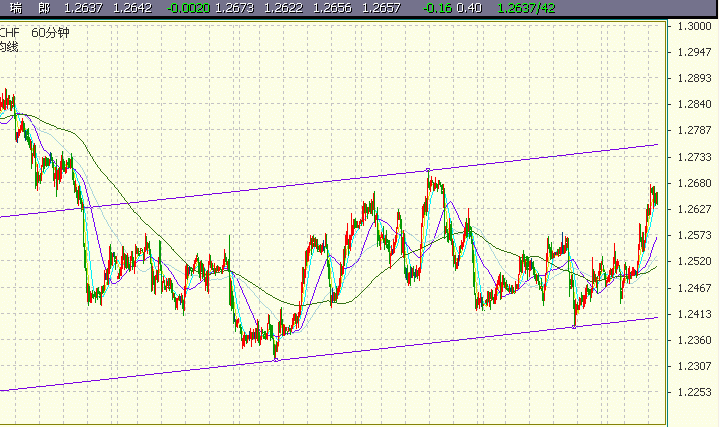Click the 60分钟 timeframe label

[51, 33]
